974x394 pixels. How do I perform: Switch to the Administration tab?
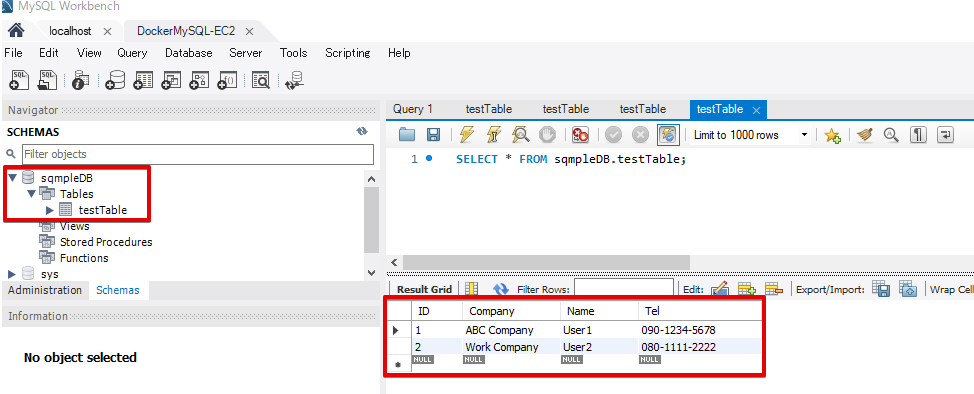coord(45,290)
